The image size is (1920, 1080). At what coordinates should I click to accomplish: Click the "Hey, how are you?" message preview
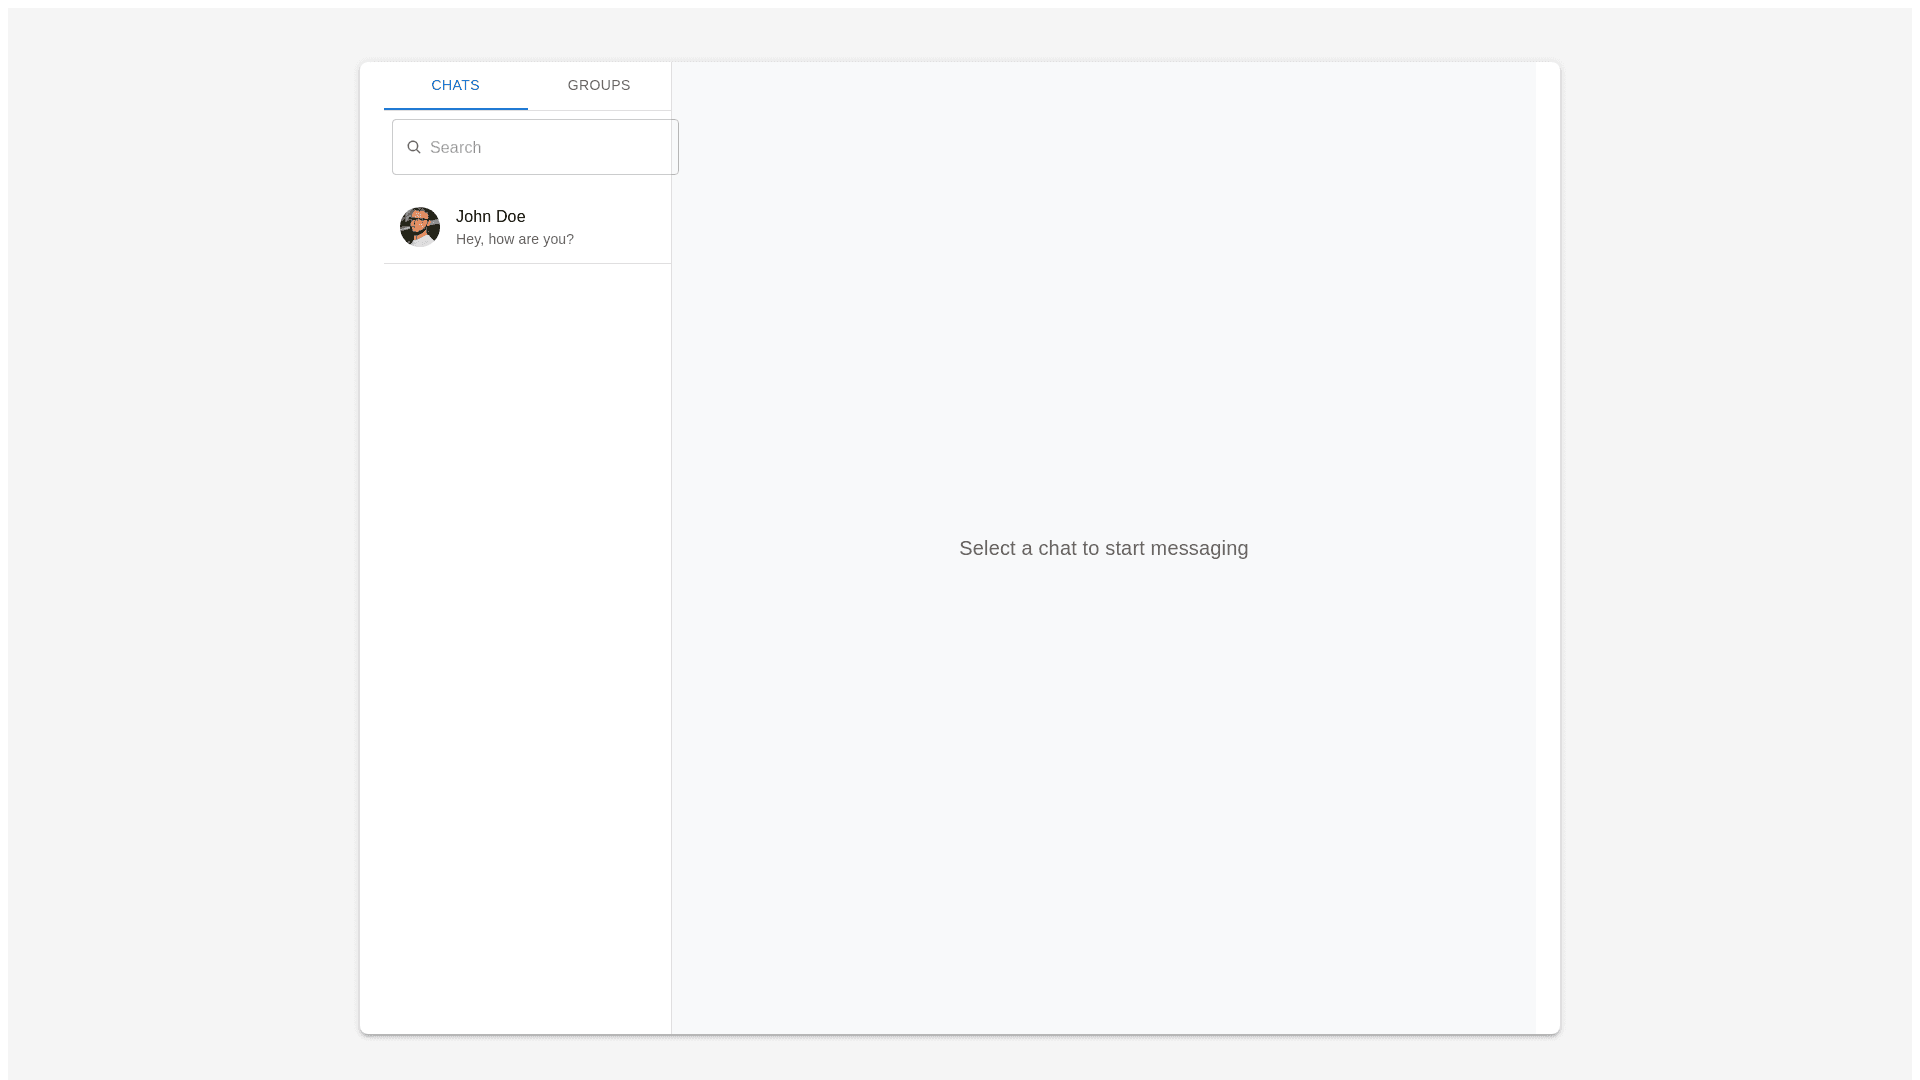coord(514,239)
